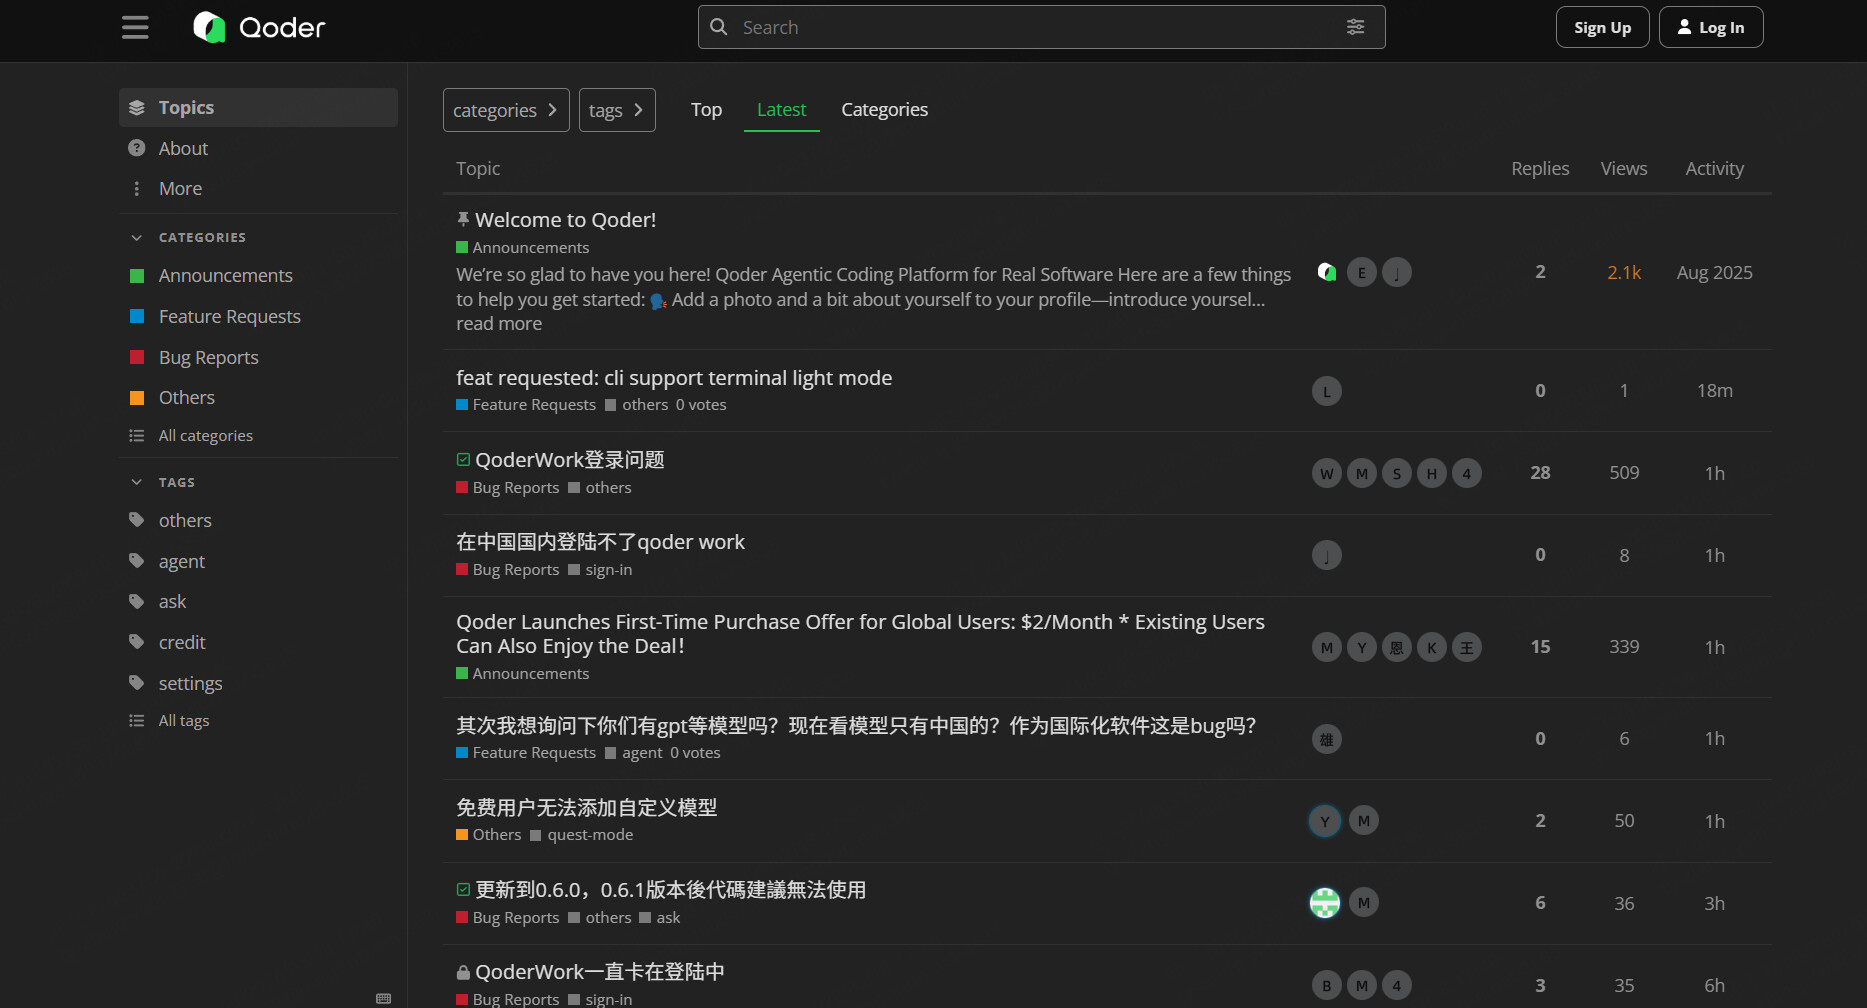Open the tags filter dropdown

point(617,110)
